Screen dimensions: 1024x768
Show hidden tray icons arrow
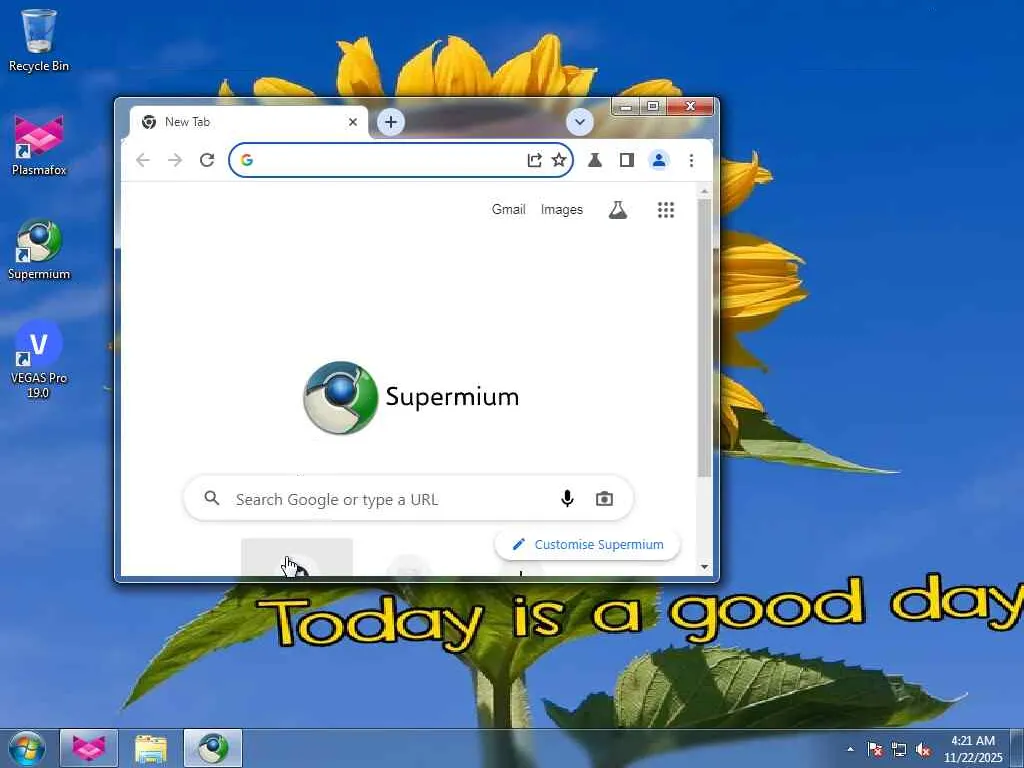click(x=850, y=749)
